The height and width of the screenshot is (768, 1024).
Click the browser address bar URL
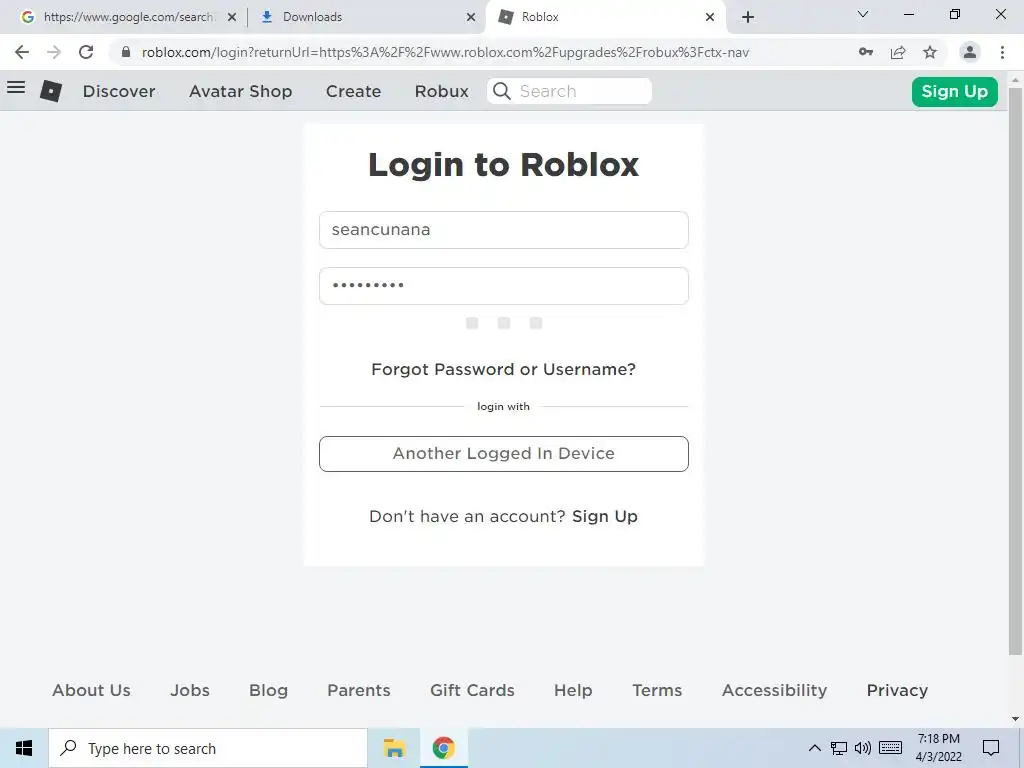(x=445, y=52)
